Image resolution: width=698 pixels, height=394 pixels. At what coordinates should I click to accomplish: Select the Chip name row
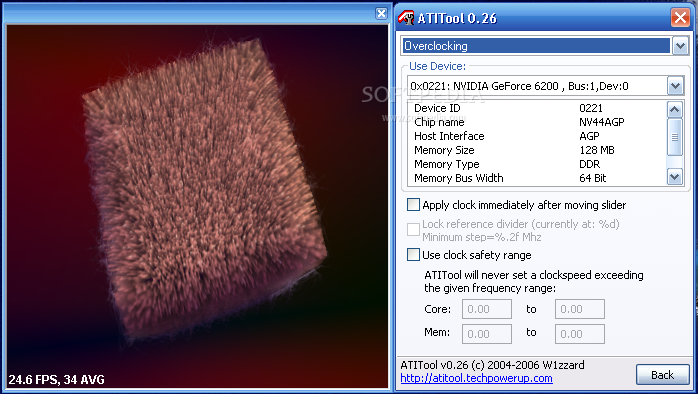coord(537,122)
